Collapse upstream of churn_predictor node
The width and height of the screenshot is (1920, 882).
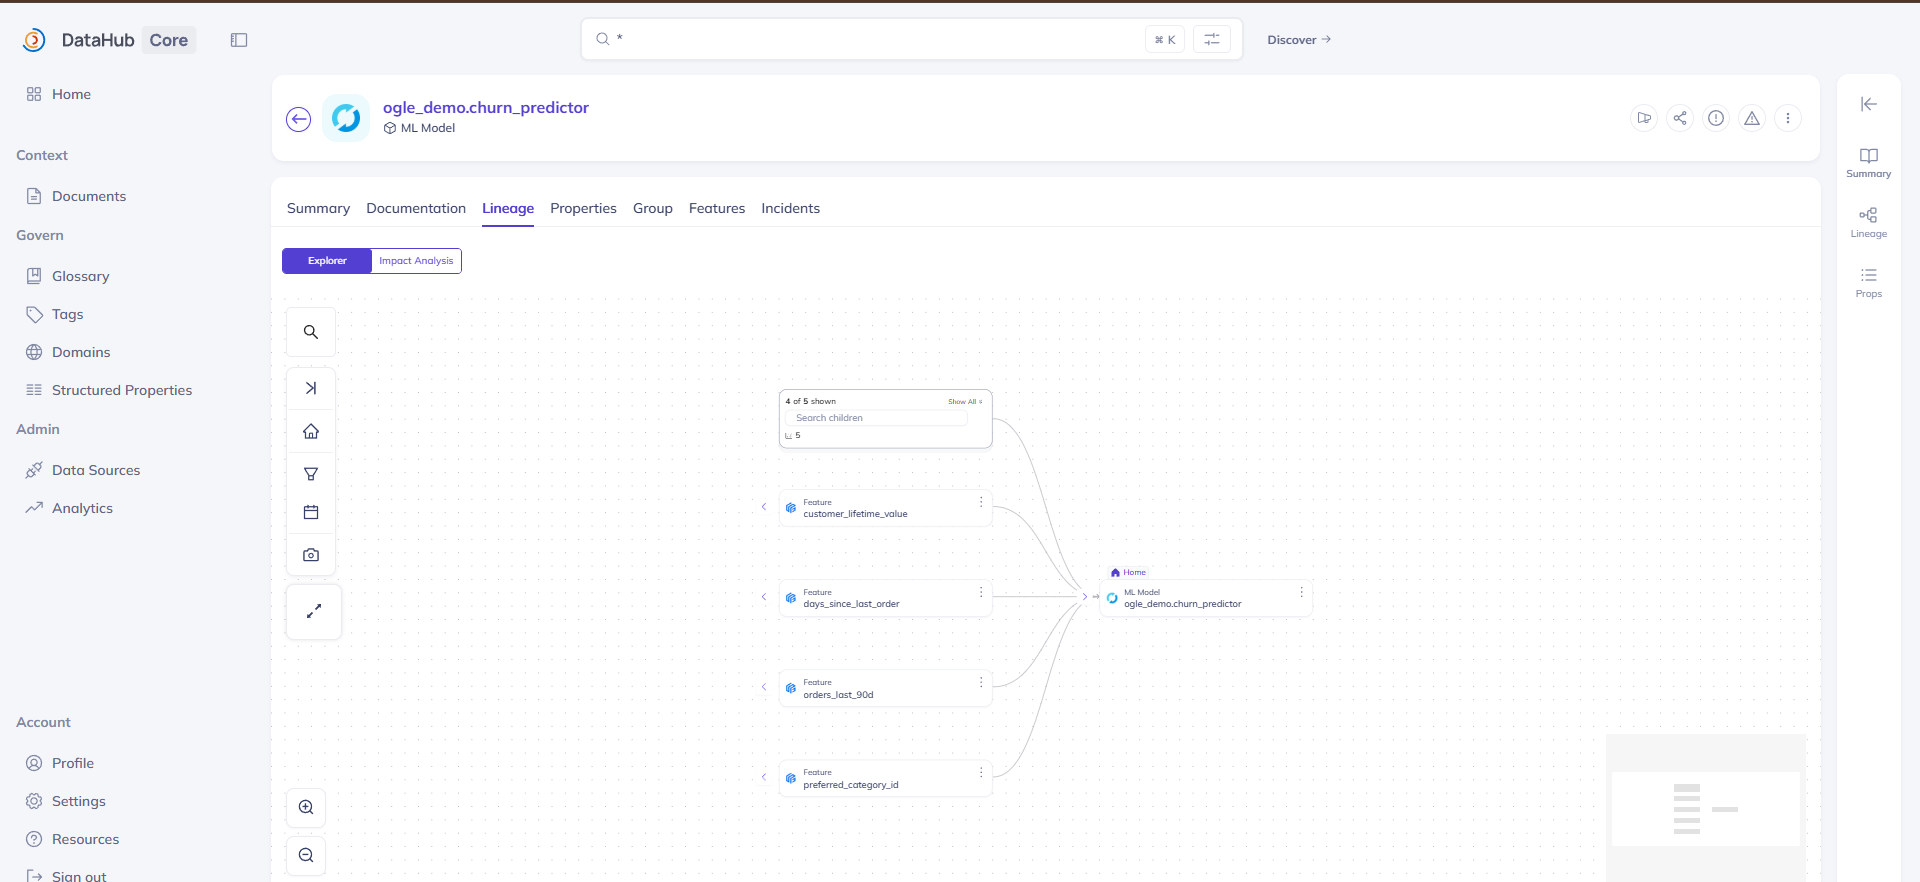tap(1085, 597)
